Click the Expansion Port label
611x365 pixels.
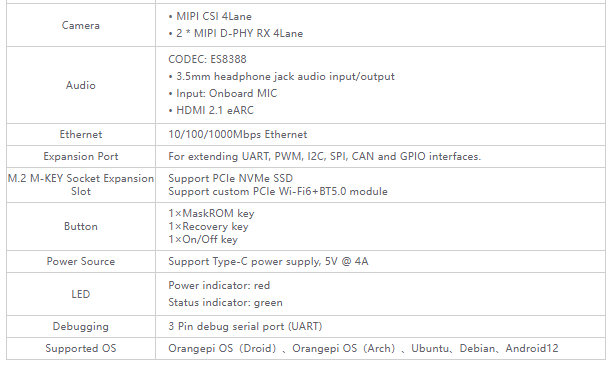click(81, 156)
